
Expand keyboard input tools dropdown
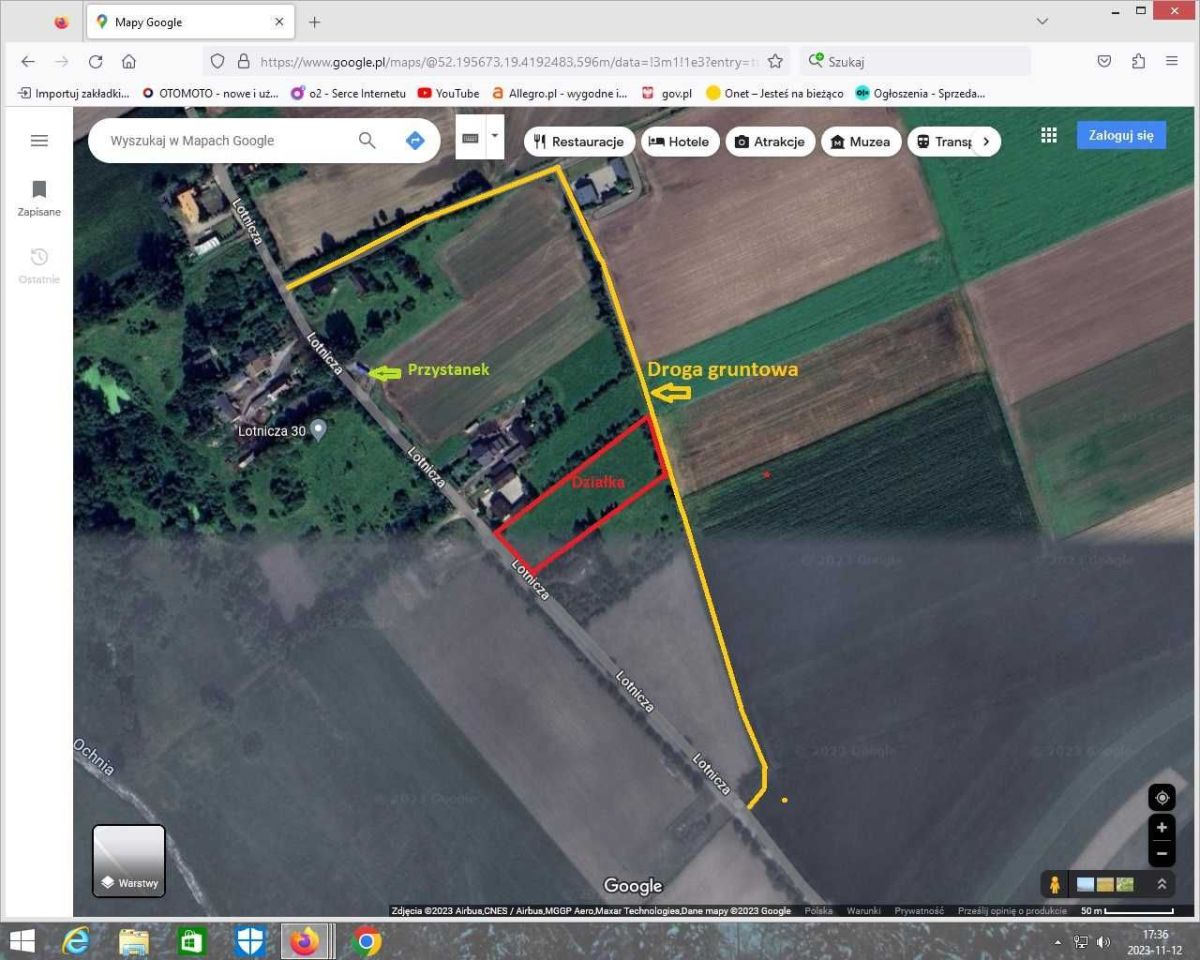coord(494,138)
